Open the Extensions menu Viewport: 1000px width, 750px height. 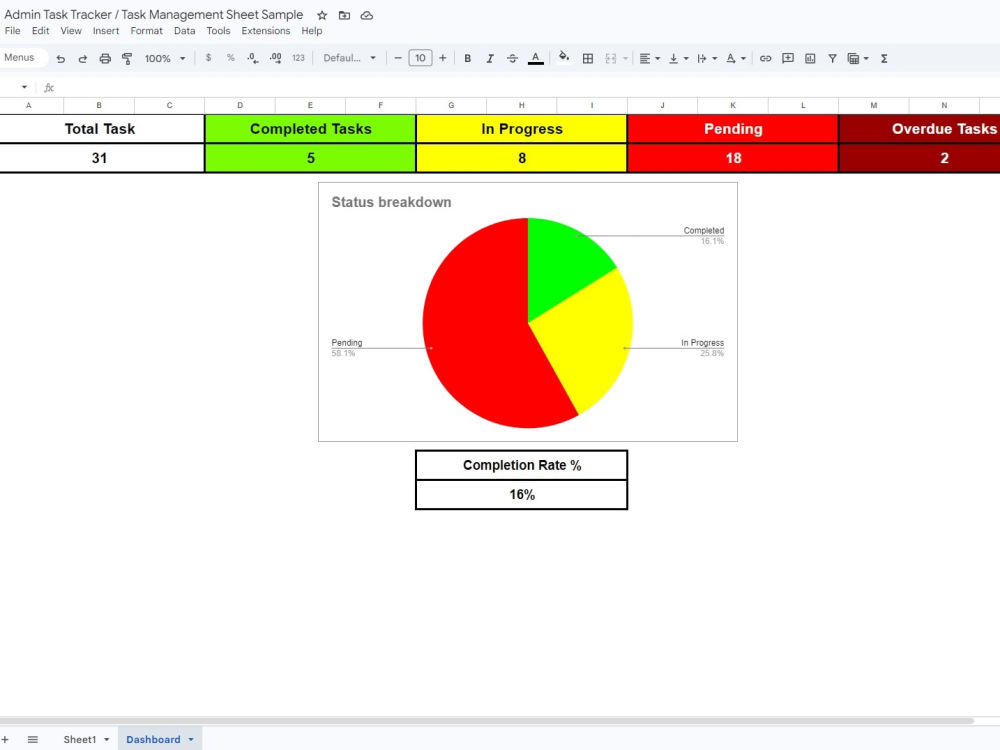pyautogui.click(x=265, y=31)
